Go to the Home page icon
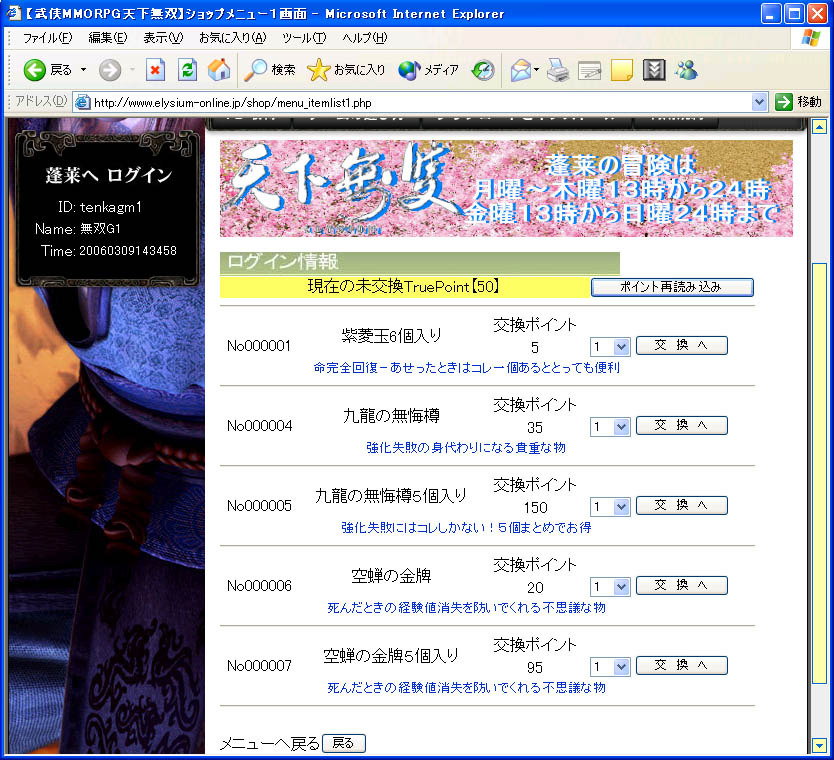This screenshot has height=760, width=834. [x=218, y=70]
